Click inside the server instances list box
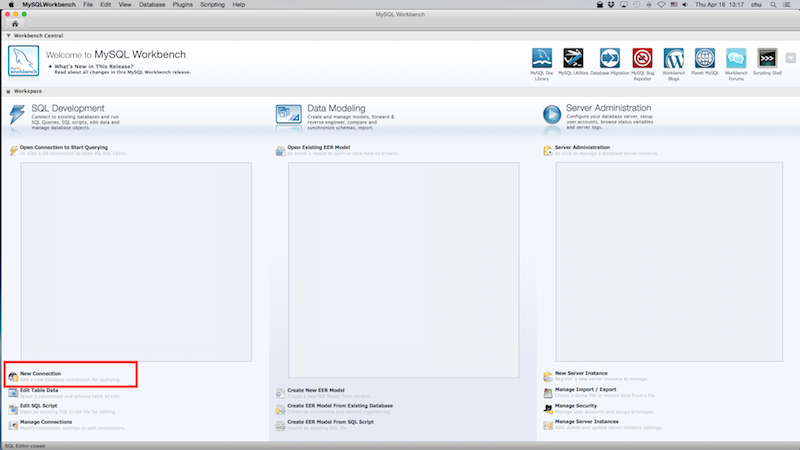This screenshot has height=450, width=800. 669,262
